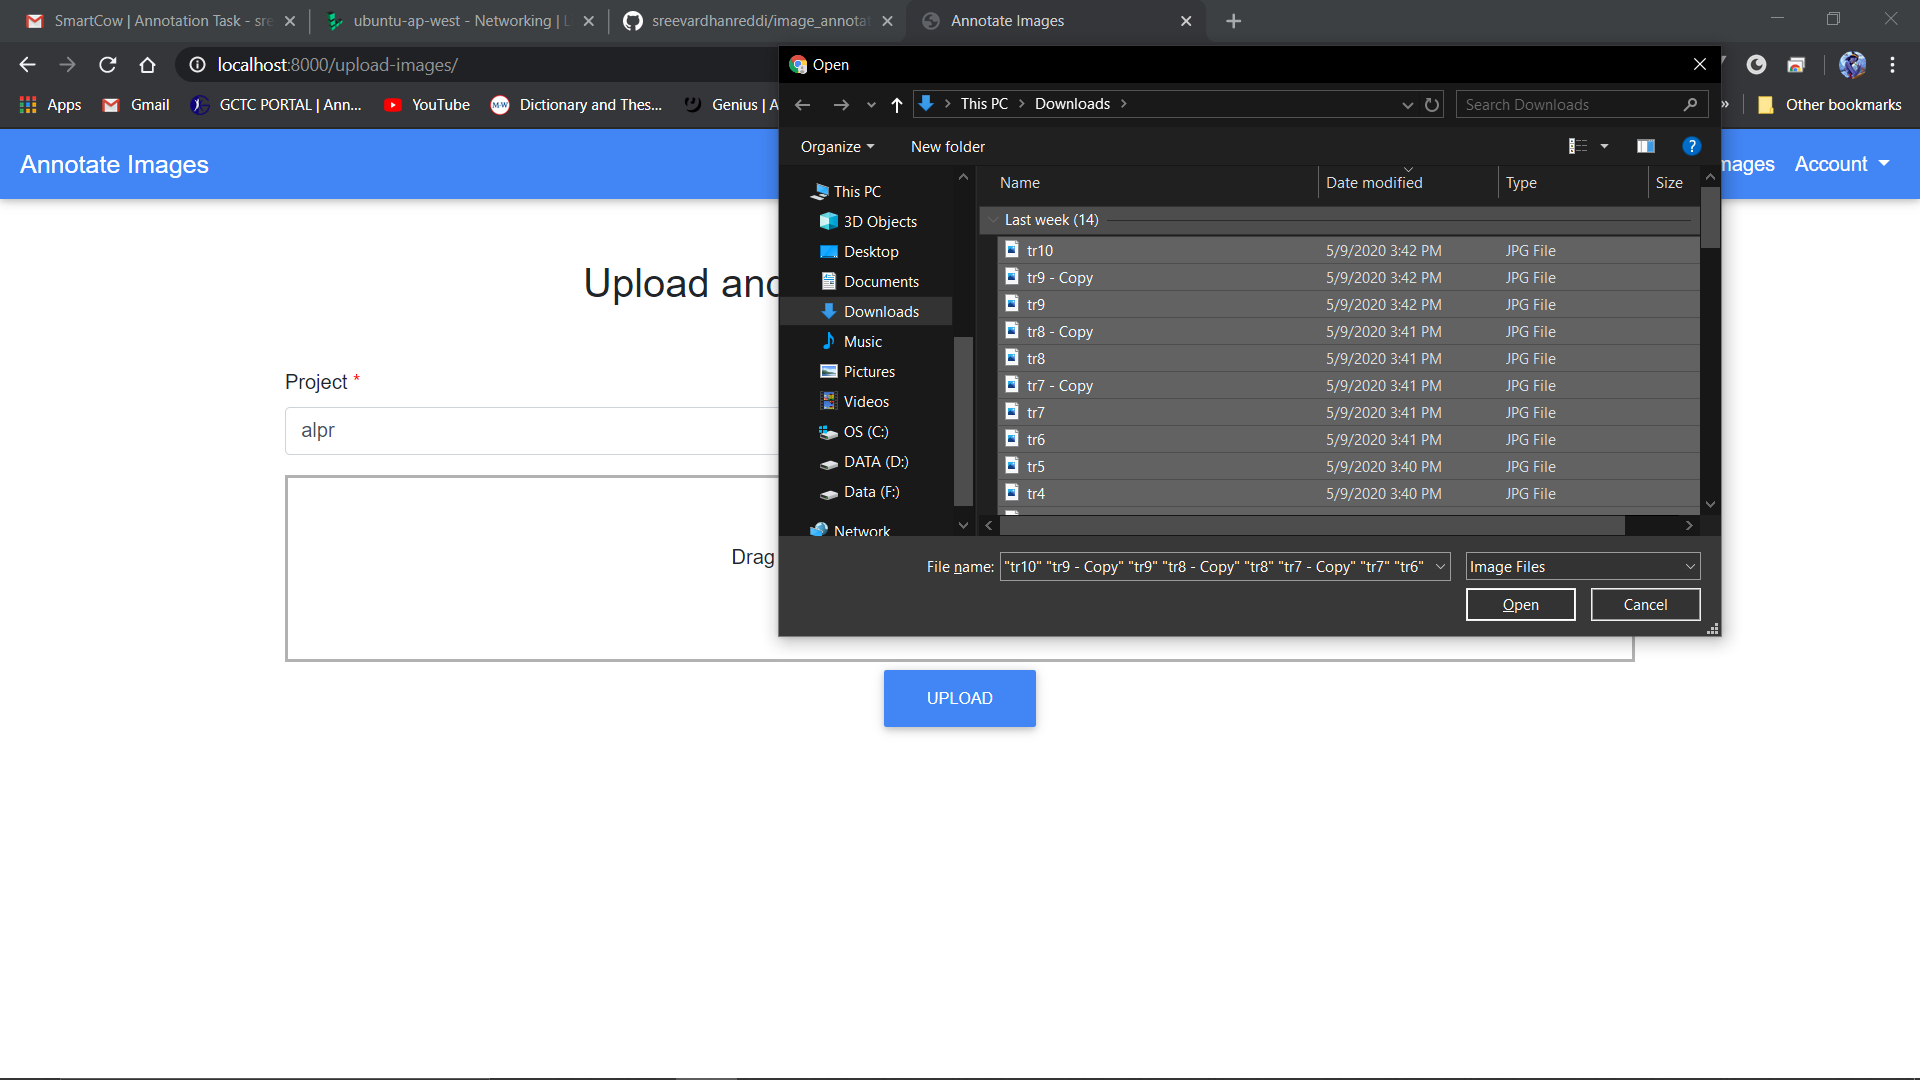Click the change view icon in the dialog toolbar
Screen dimensions: 1920x1080
(x=1578, y=146)
